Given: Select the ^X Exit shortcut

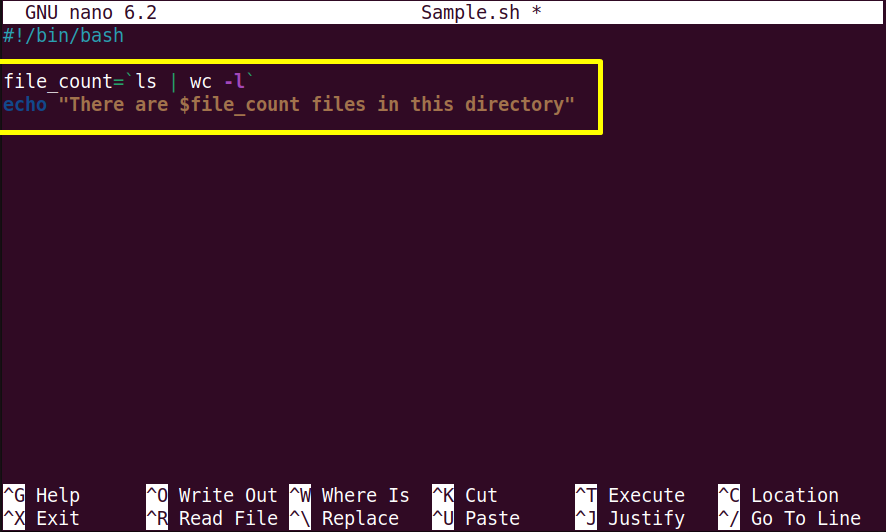Looking at the screenshot, I should 42,518.
